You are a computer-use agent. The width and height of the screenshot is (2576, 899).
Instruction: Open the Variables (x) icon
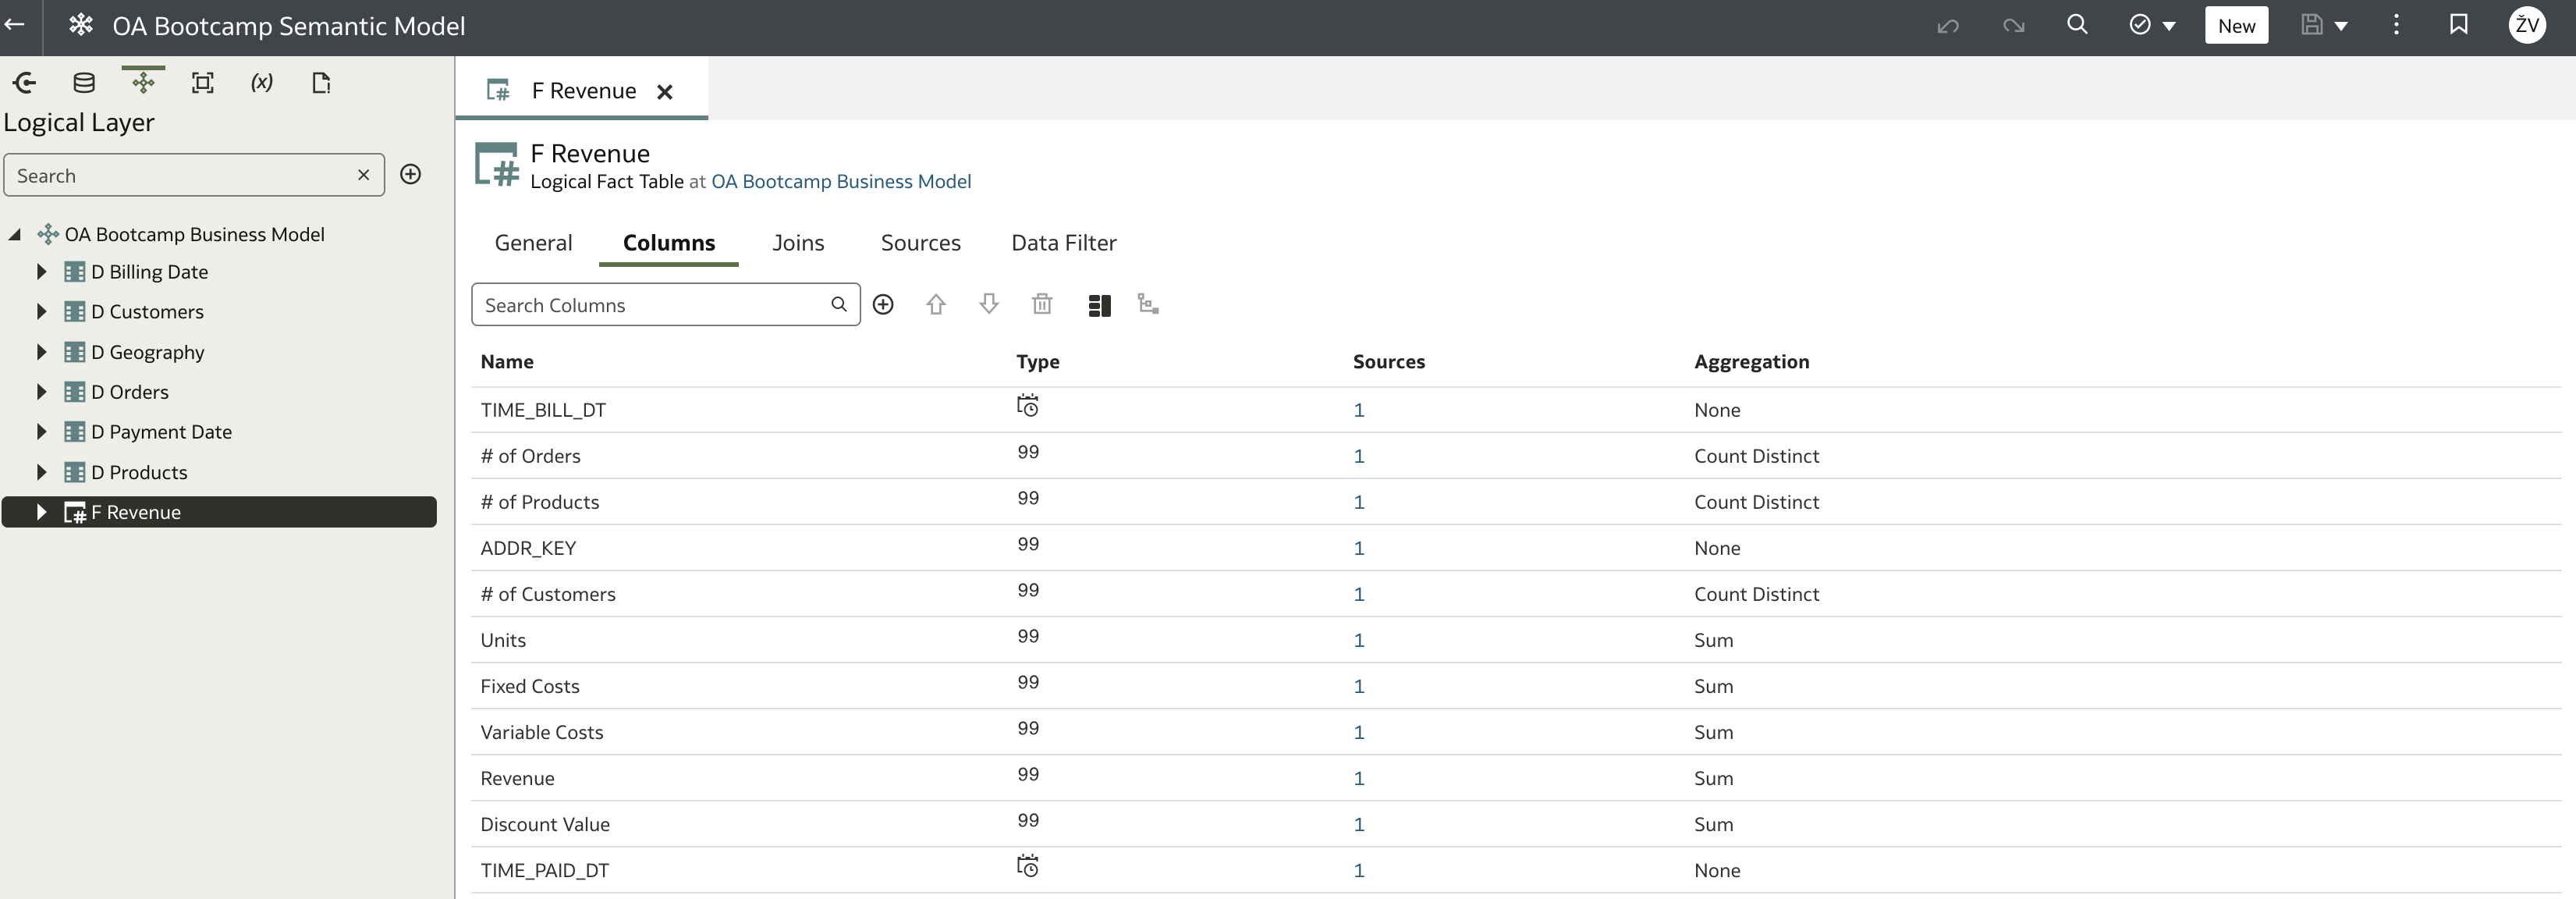click(x=262, y=83)
